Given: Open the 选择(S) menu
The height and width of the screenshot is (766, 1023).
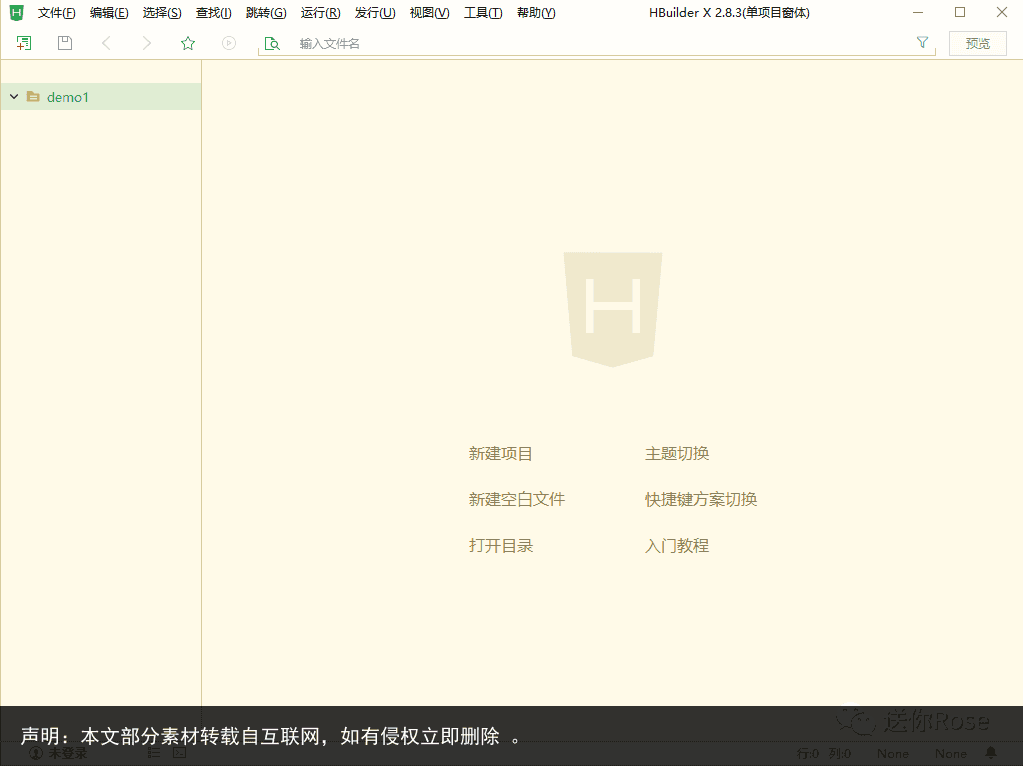Looking at the screenshot, I should (162, 13).
